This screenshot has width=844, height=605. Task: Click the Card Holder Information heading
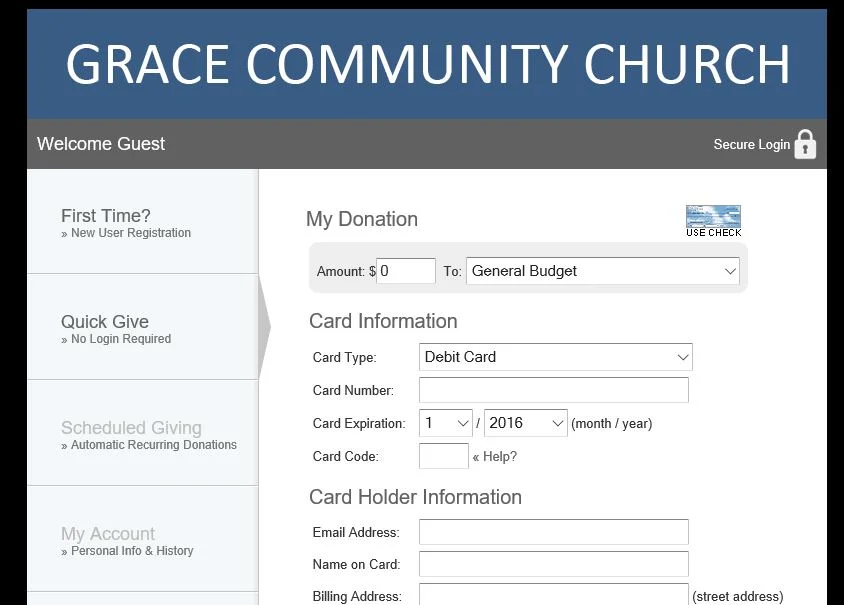tap(416, 497)
